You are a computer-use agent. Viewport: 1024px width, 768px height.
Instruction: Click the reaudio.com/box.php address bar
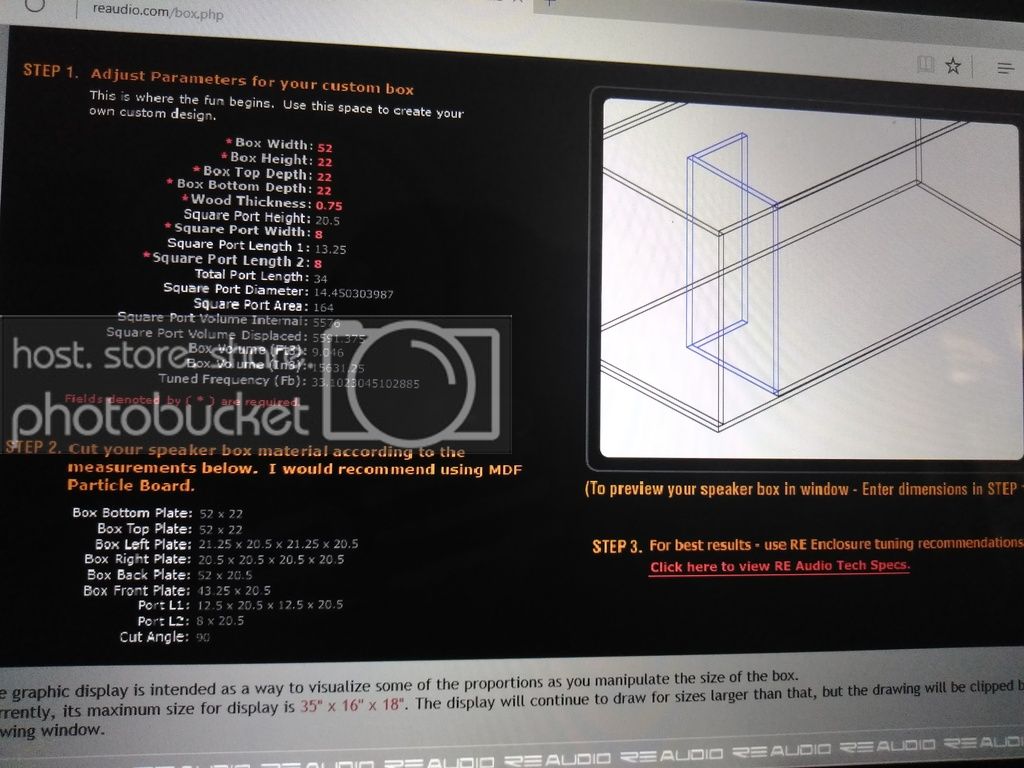(x=158, y=11)
